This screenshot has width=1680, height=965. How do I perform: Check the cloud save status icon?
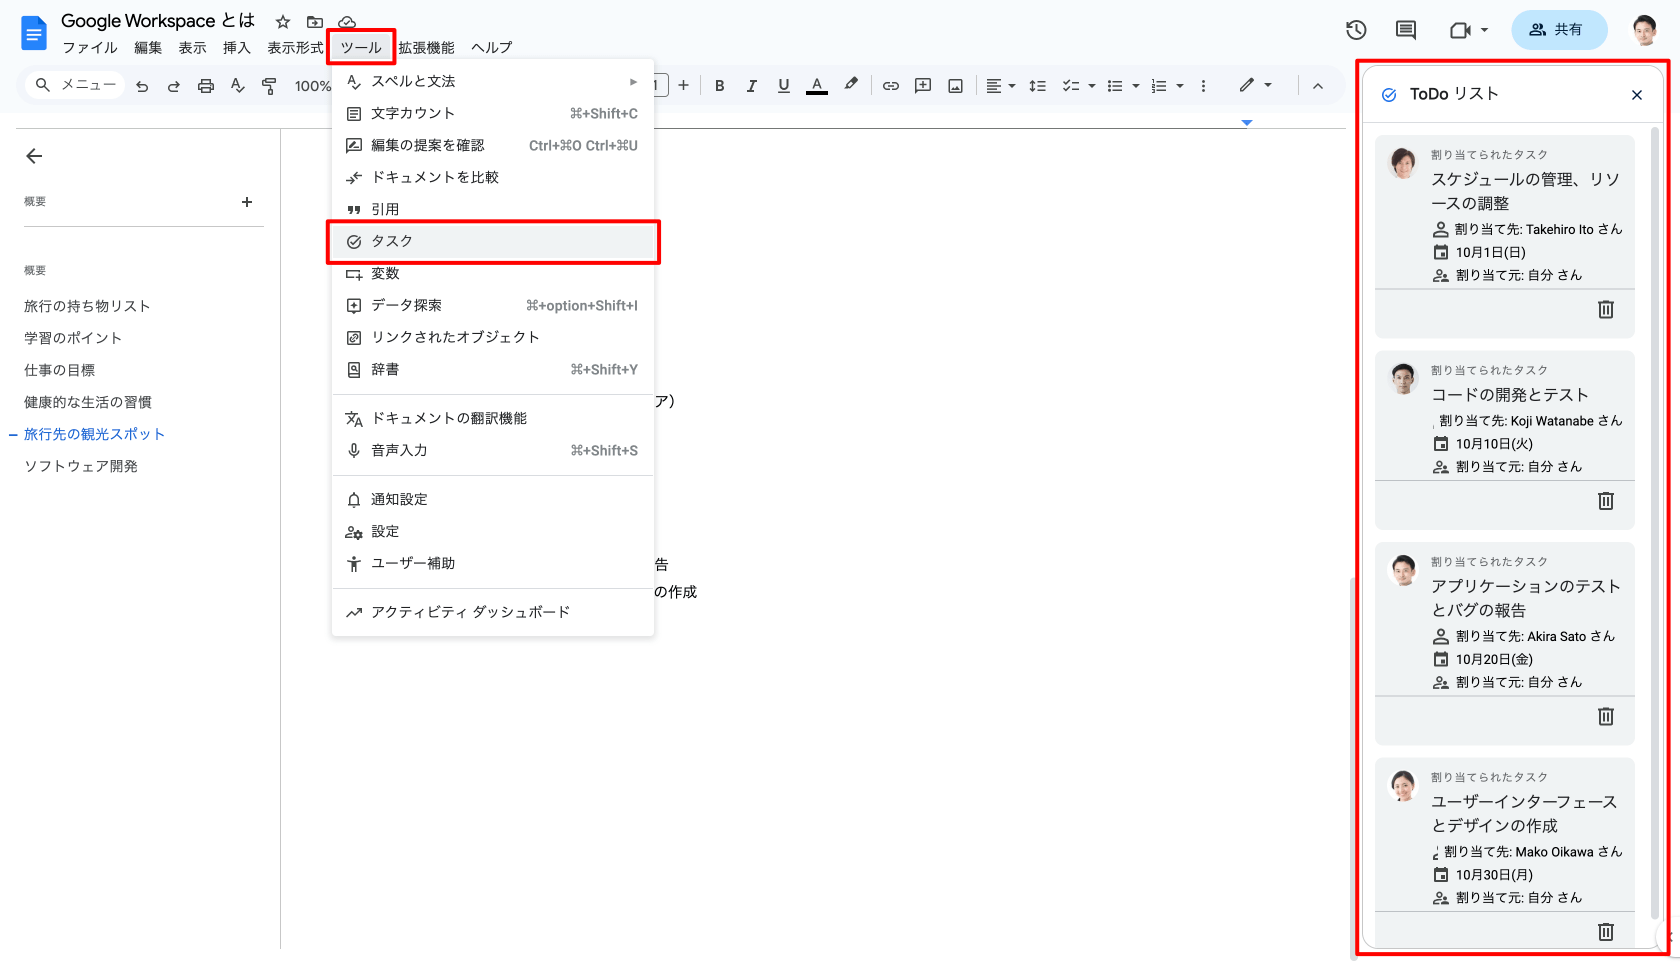[347, 22]
